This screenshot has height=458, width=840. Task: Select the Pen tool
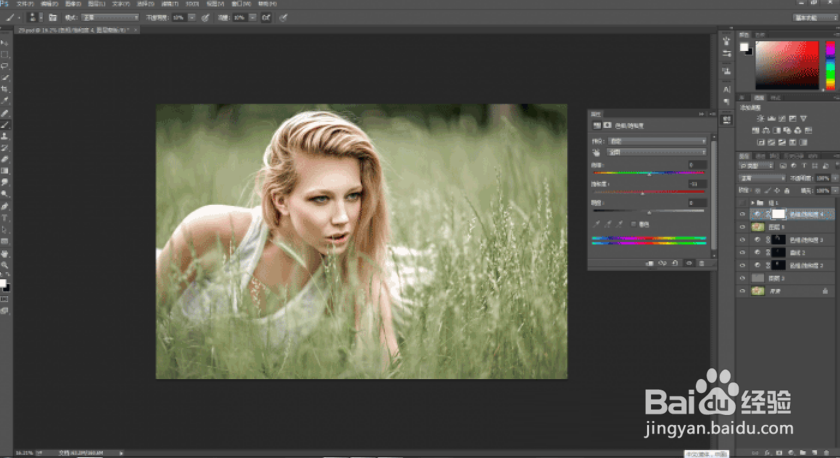point(4,206)
